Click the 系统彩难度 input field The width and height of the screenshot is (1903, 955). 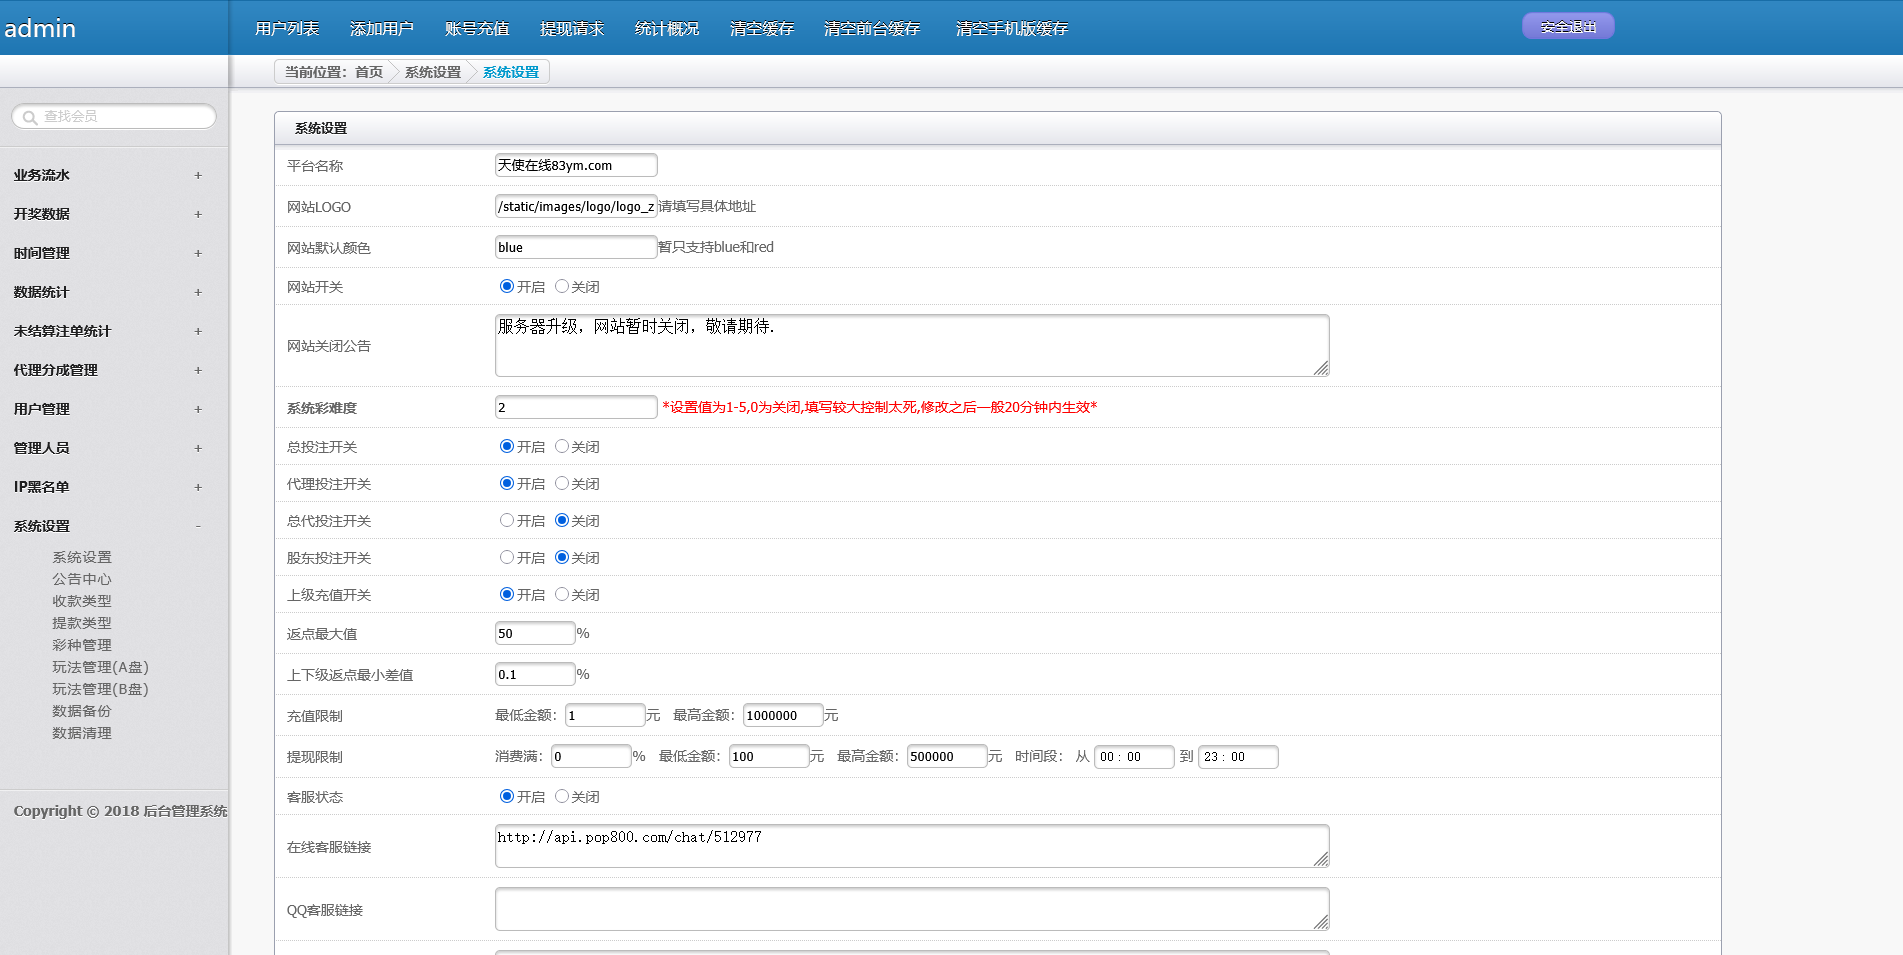[x=576, y=407]
